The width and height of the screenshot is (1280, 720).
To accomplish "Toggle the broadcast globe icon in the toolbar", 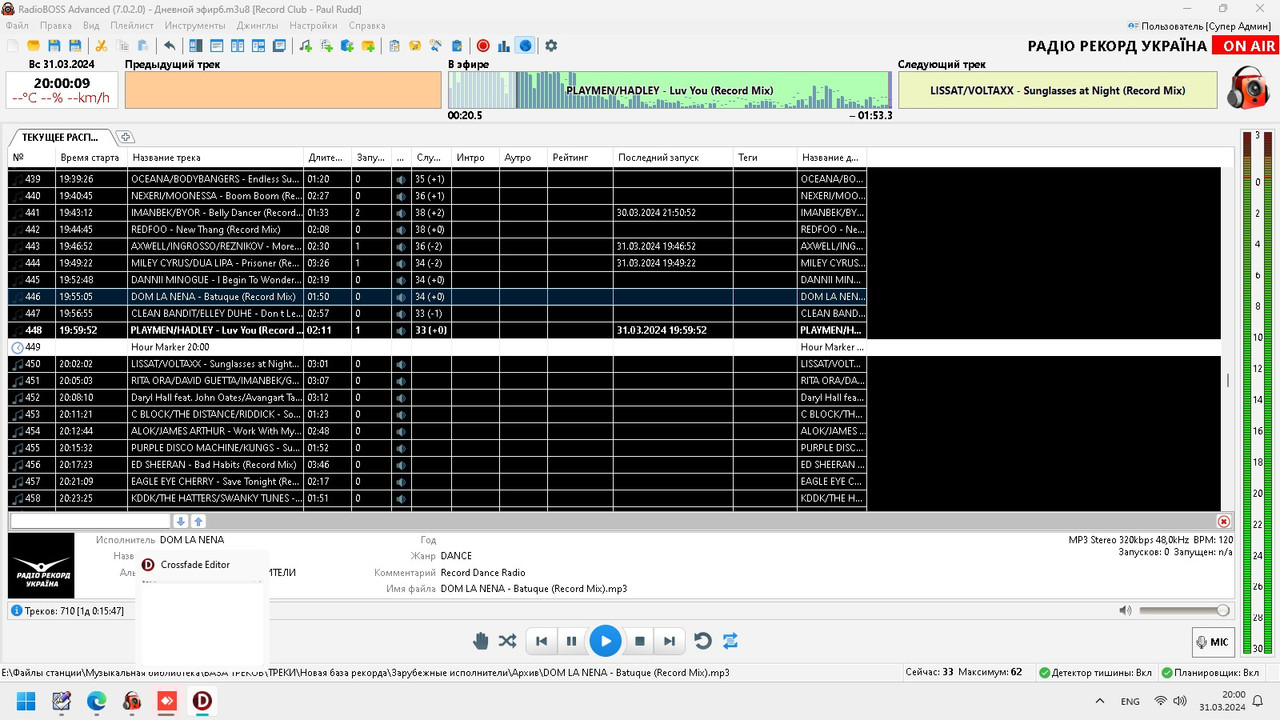I will tap(525, 46).
